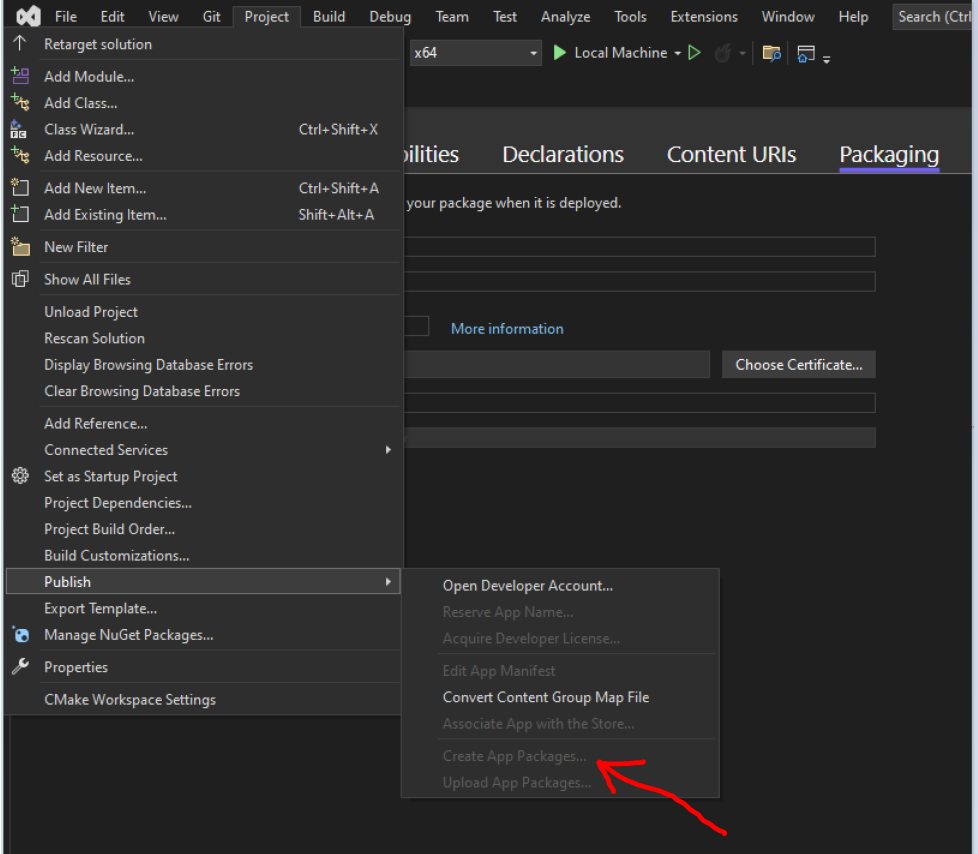The height and width of the screenshot is (854, 978).
Task: Check the box next to More information
Action: click(419, 325)
